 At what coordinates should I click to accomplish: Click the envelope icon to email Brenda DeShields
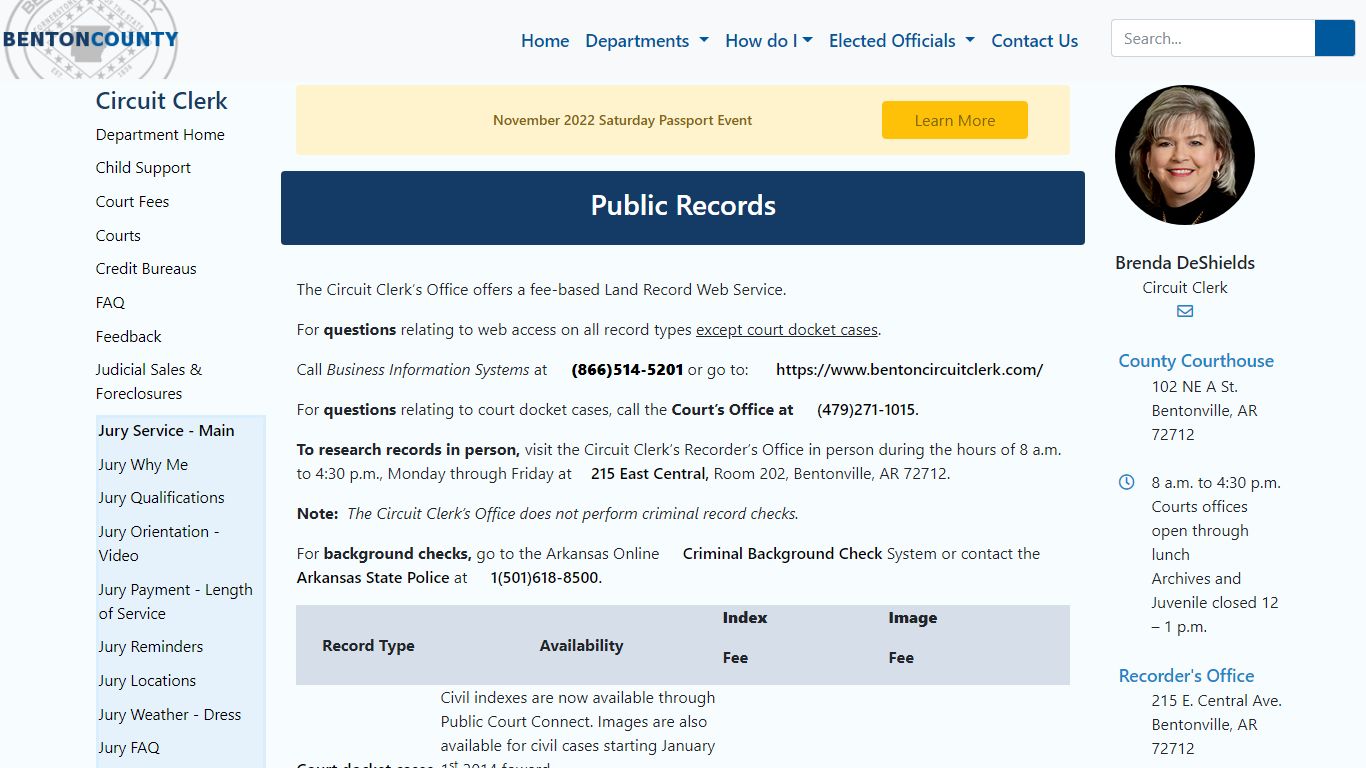point(1184,311)
